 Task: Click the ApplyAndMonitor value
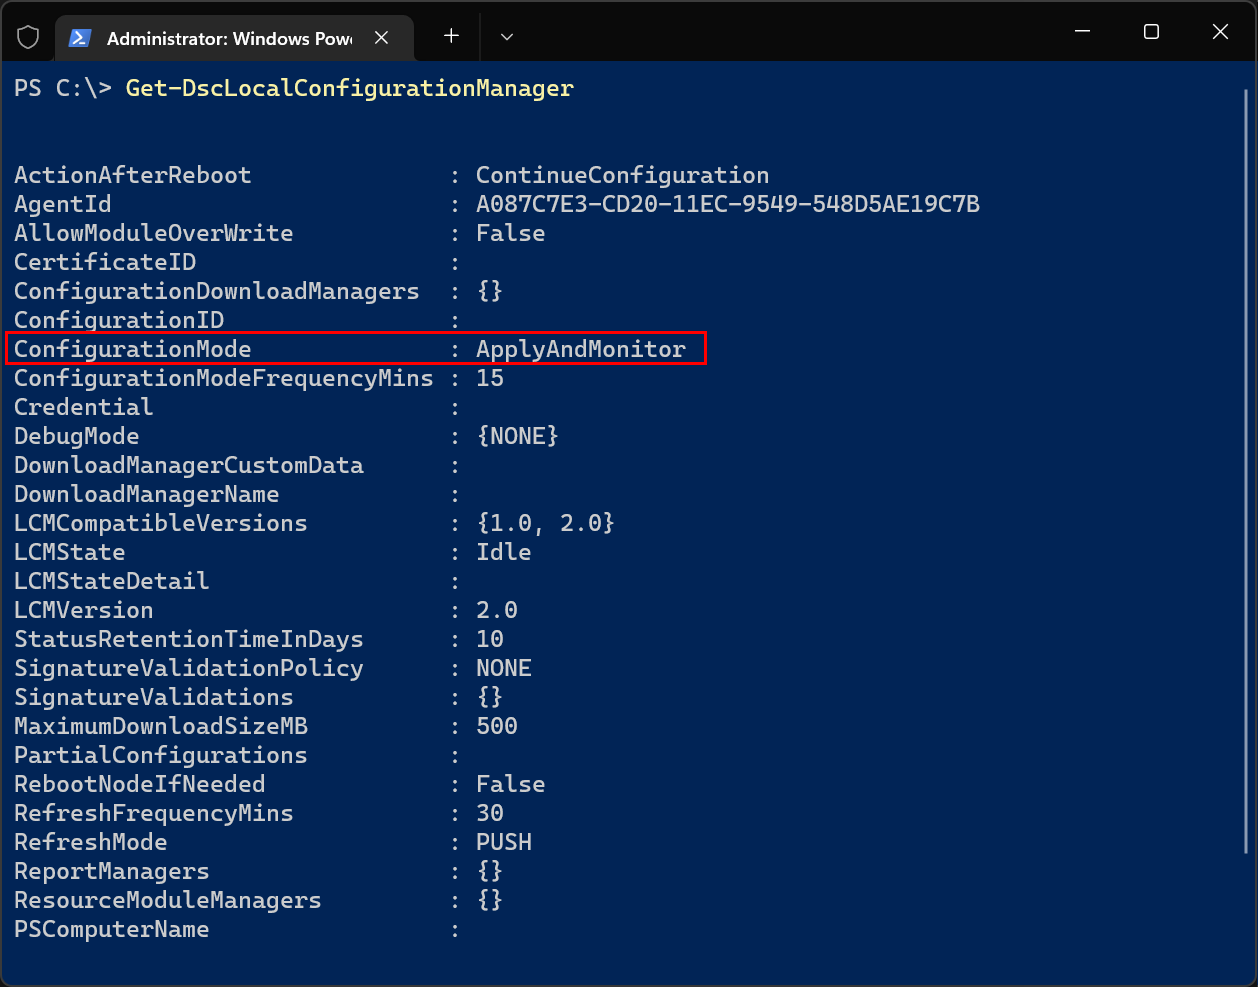tap(581, 350)
